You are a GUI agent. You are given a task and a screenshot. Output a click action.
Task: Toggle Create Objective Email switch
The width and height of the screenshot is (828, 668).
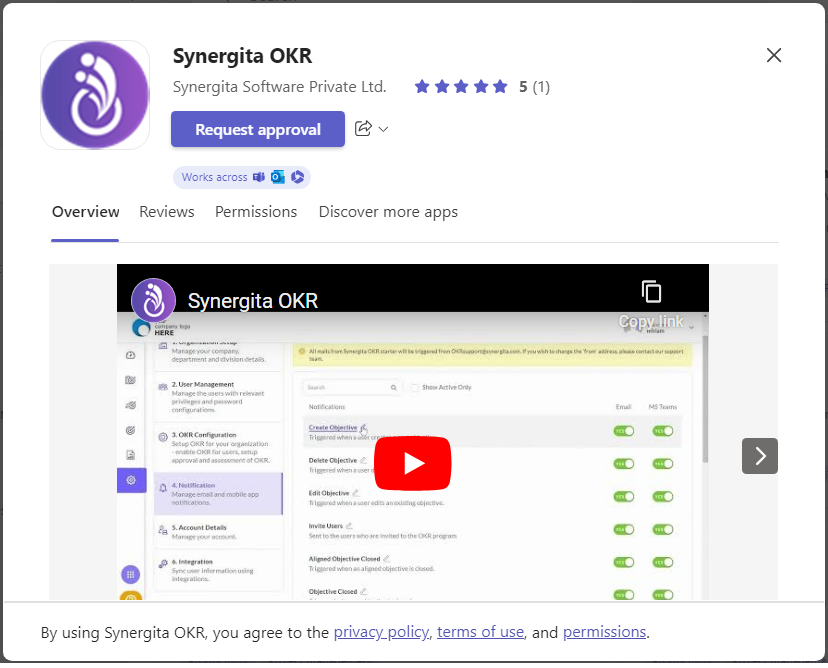click(624, 431)
